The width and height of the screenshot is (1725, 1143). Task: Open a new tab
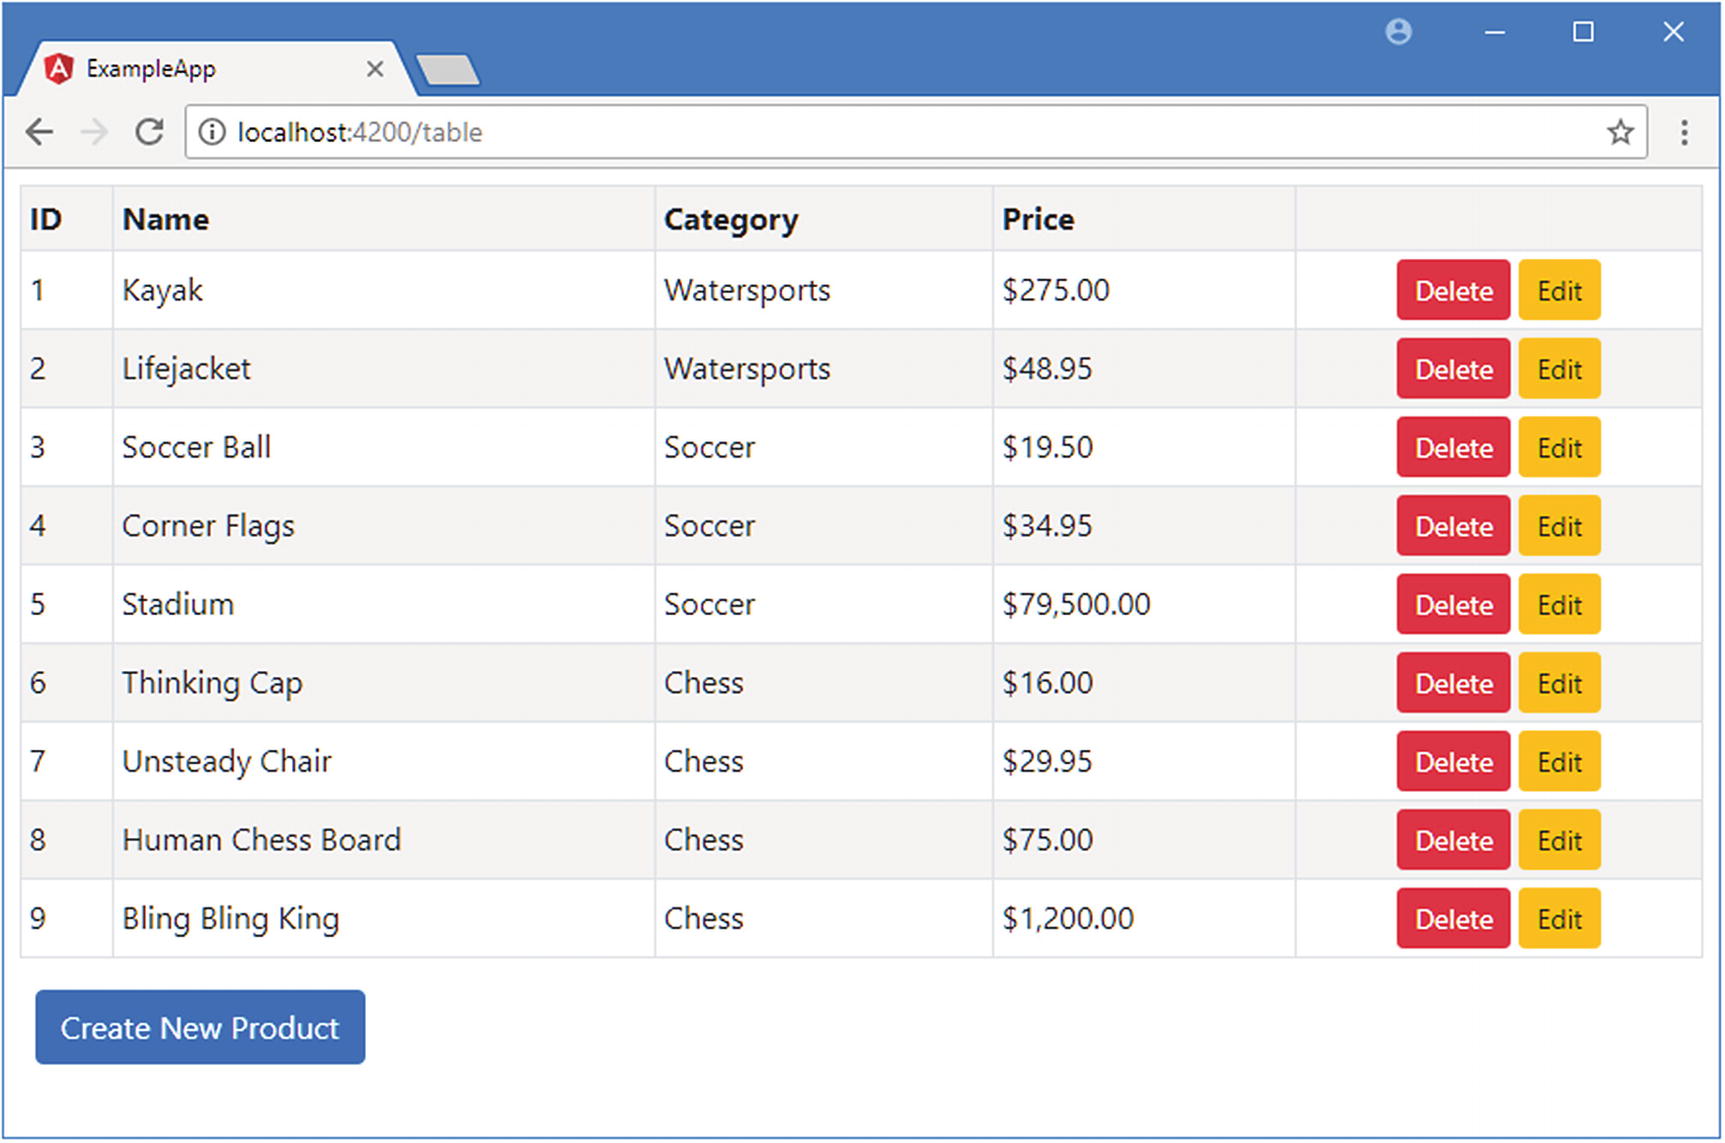pyautogui.click(x=447, y=70)
